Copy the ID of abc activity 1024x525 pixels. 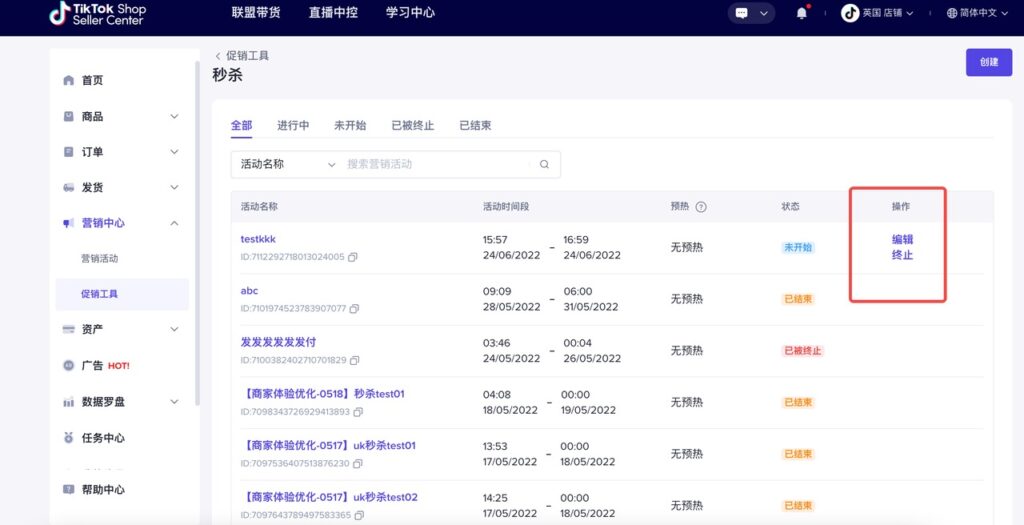[x=354, y=309]
